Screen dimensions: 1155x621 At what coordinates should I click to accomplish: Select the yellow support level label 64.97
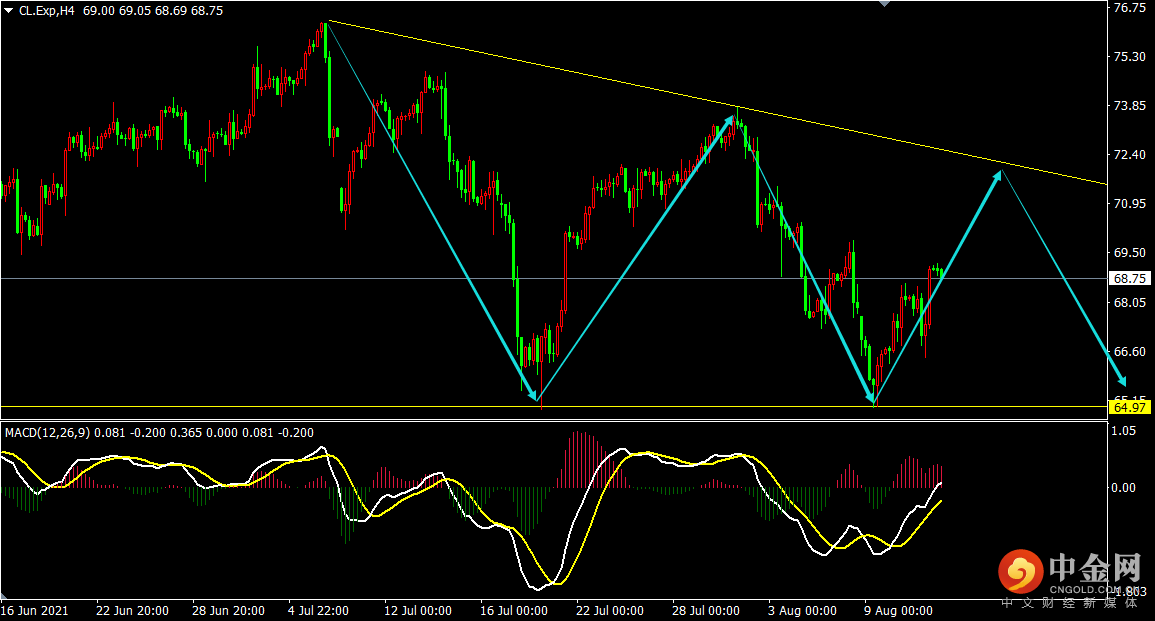[1129, 407]
